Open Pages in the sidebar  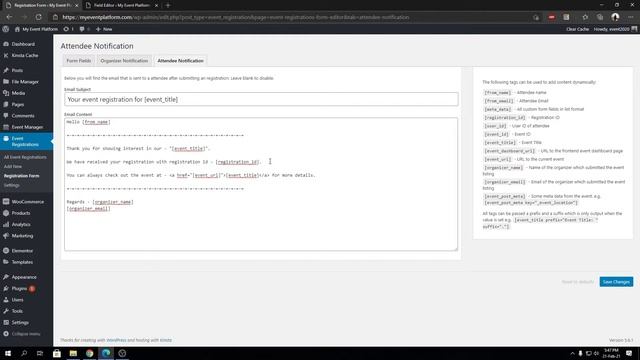coord(18,104)
